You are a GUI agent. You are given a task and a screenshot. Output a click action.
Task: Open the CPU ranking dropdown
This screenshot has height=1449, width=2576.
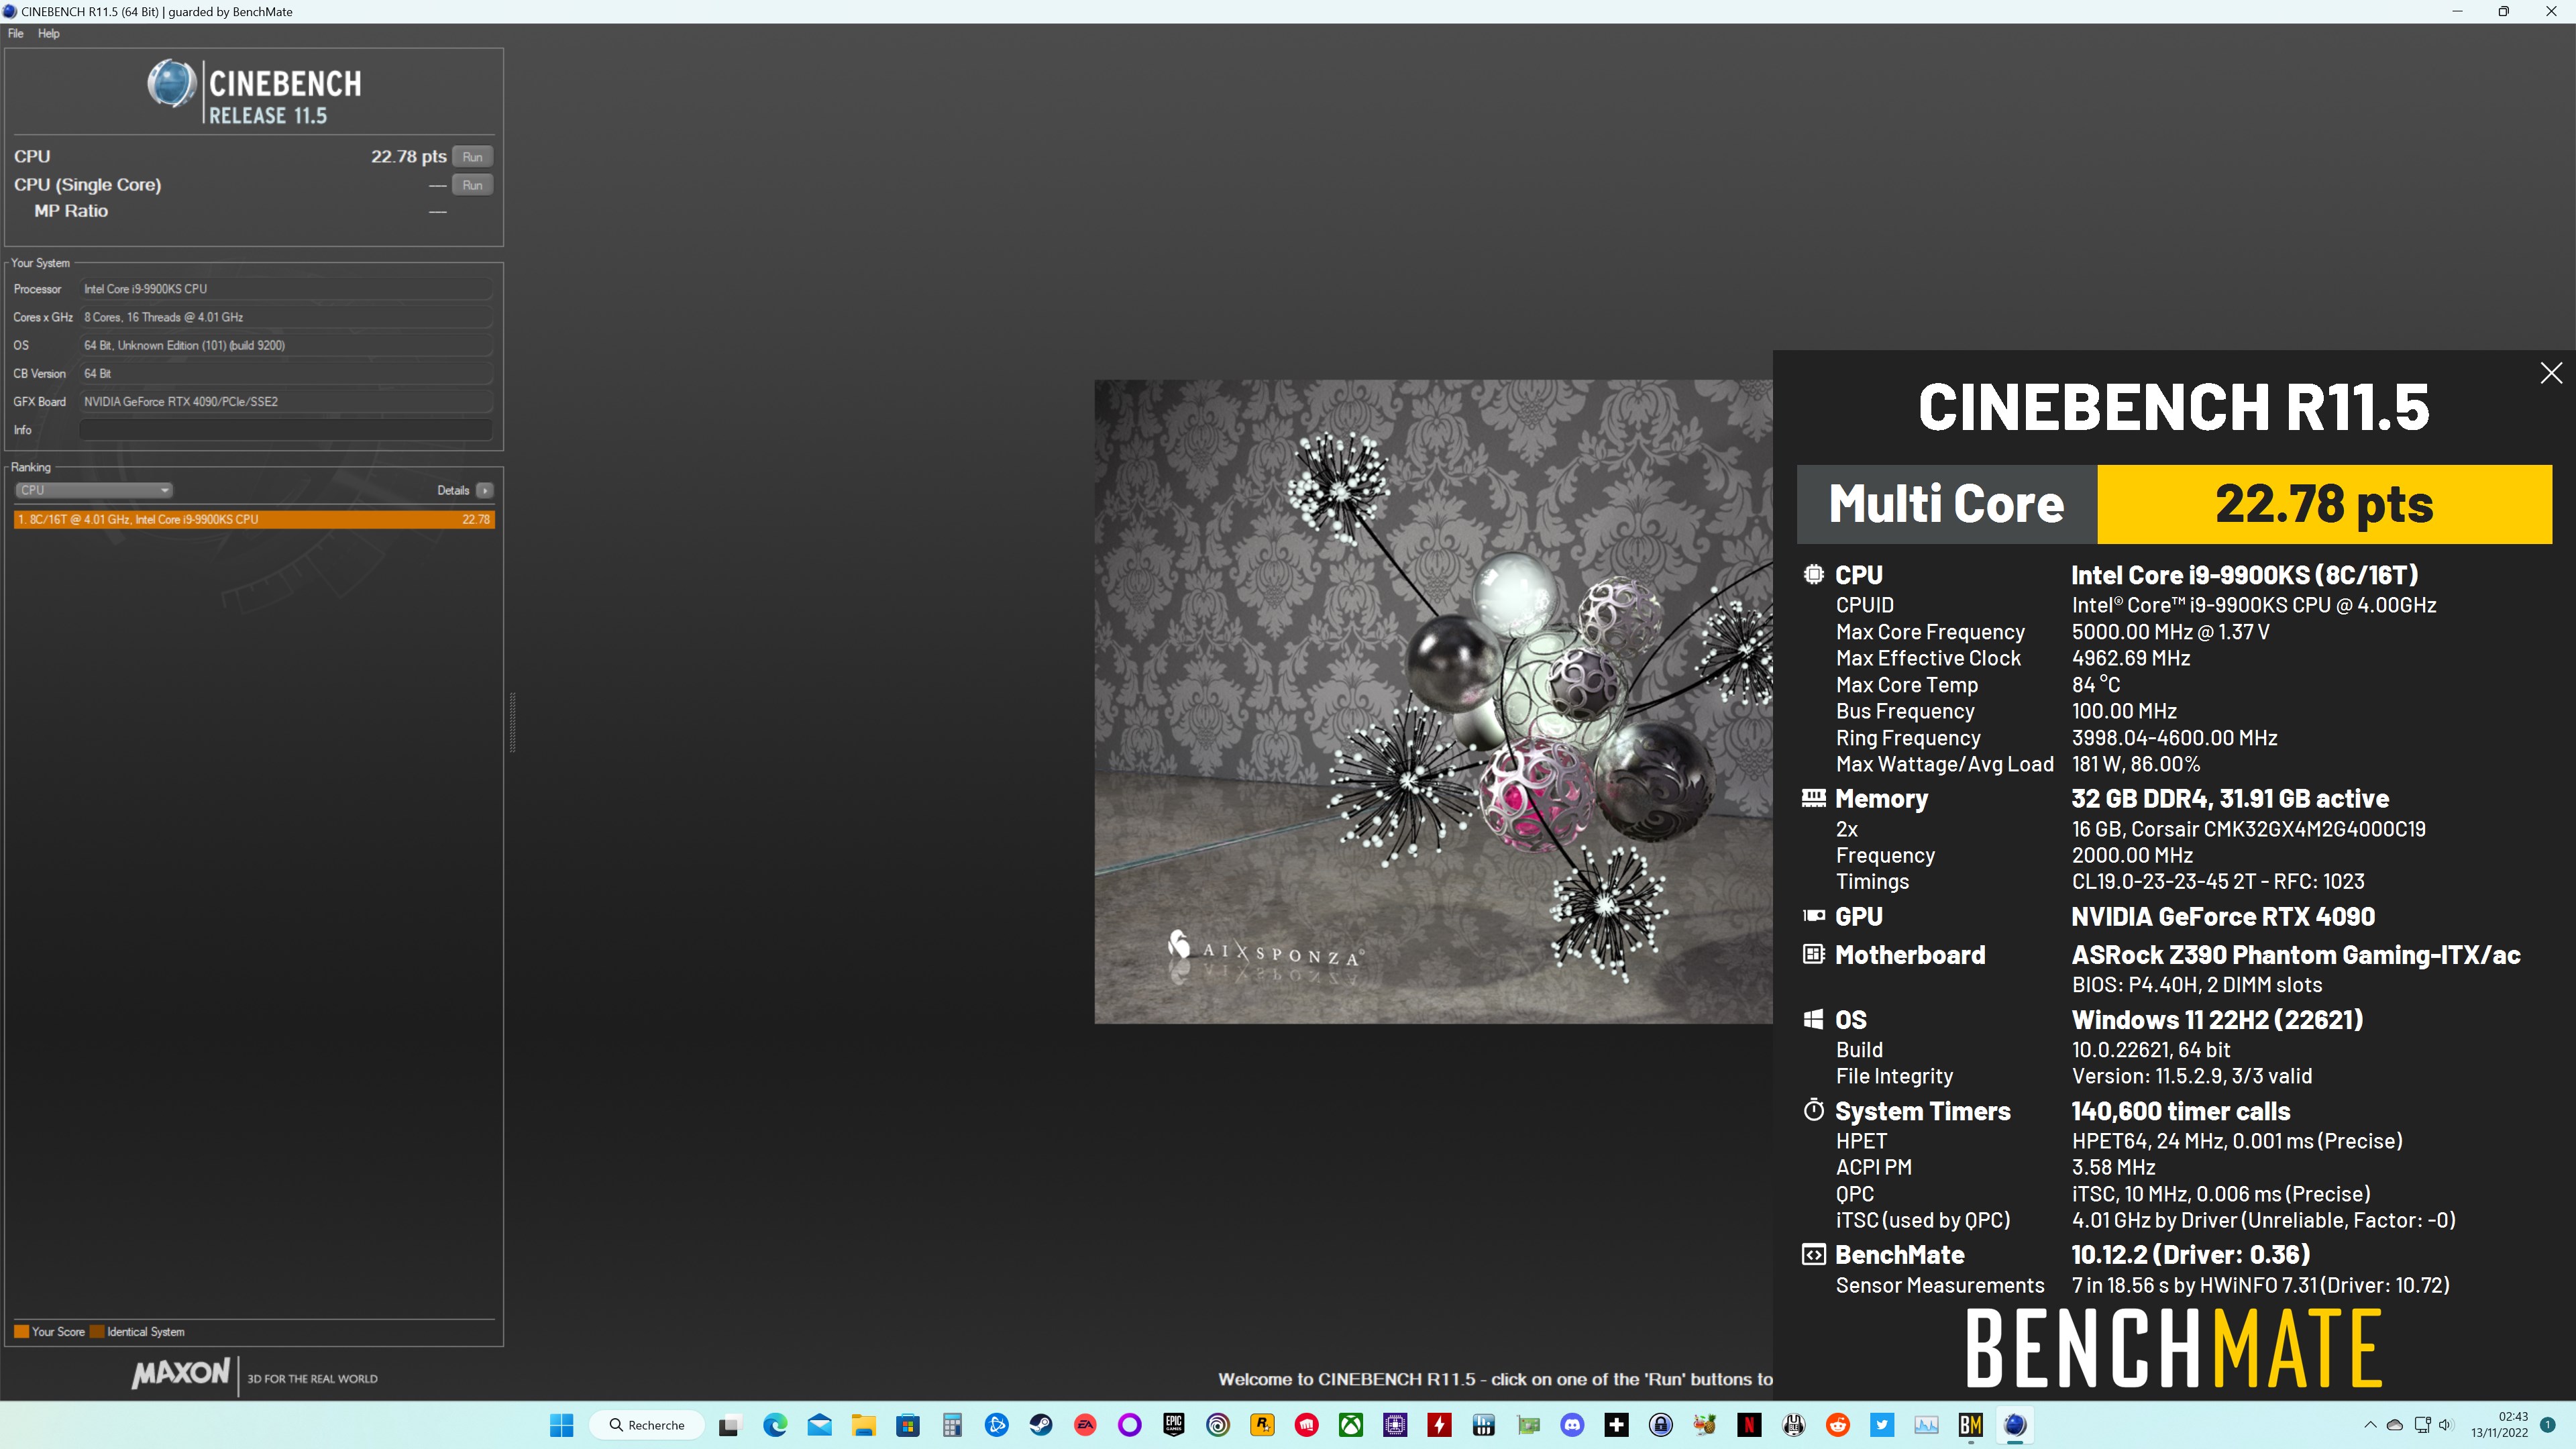(94, 490)
